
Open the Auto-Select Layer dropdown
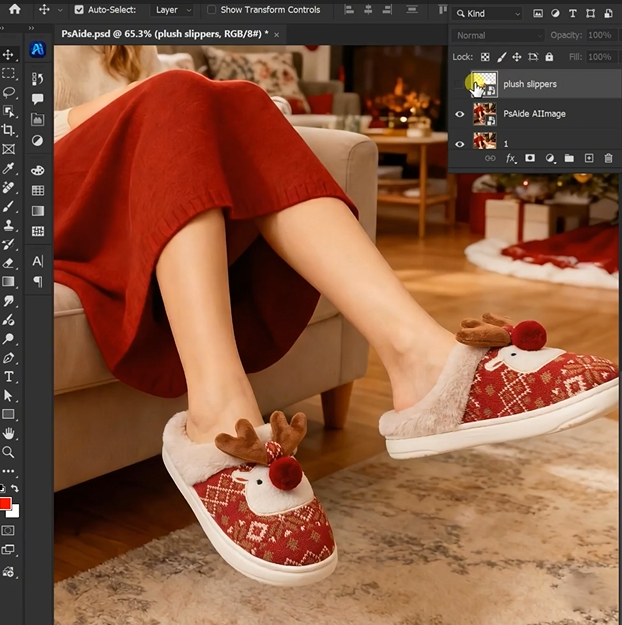tap(173, 10)
